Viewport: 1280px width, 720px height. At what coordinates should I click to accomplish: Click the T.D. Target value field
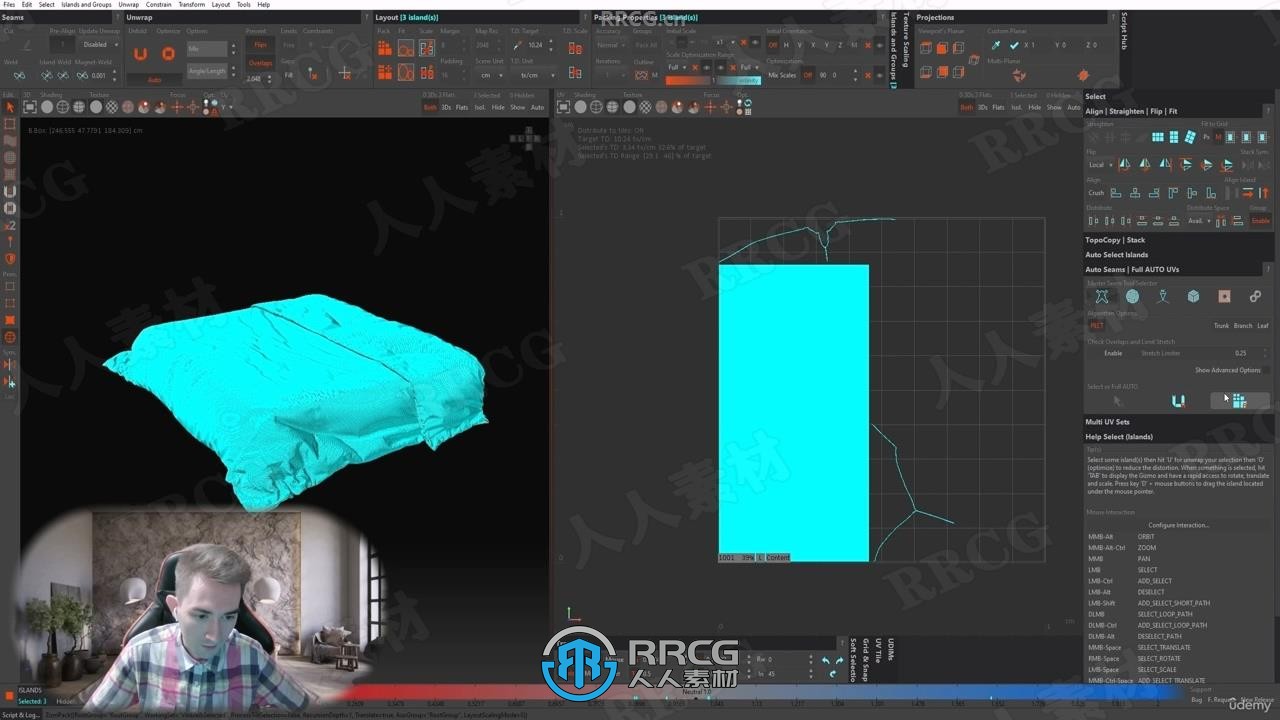(x=535, y=45)
